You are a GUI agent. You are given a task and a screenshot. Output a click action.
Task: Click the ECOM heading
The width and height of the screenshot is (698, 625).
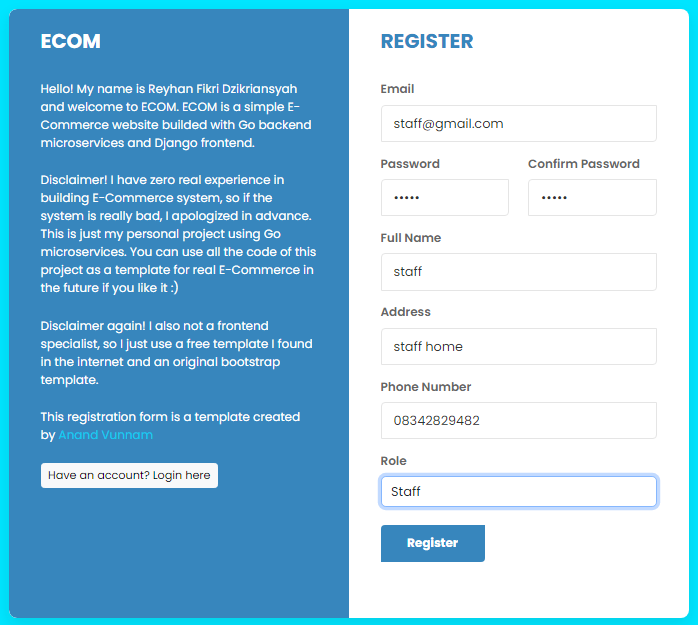70,42
